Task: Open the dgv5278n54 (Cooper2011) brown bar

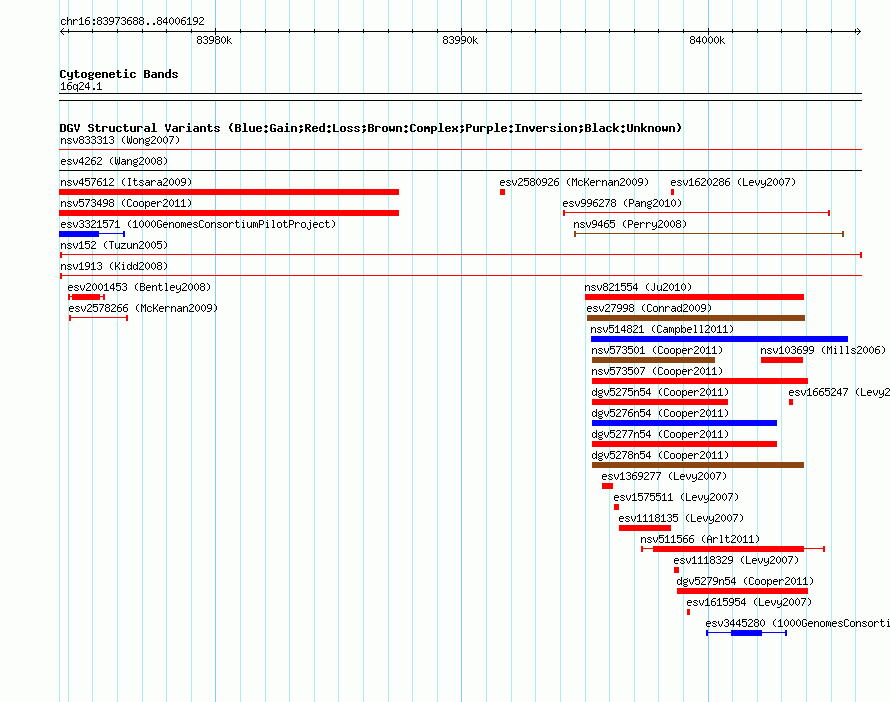Action: click(698, 465)
